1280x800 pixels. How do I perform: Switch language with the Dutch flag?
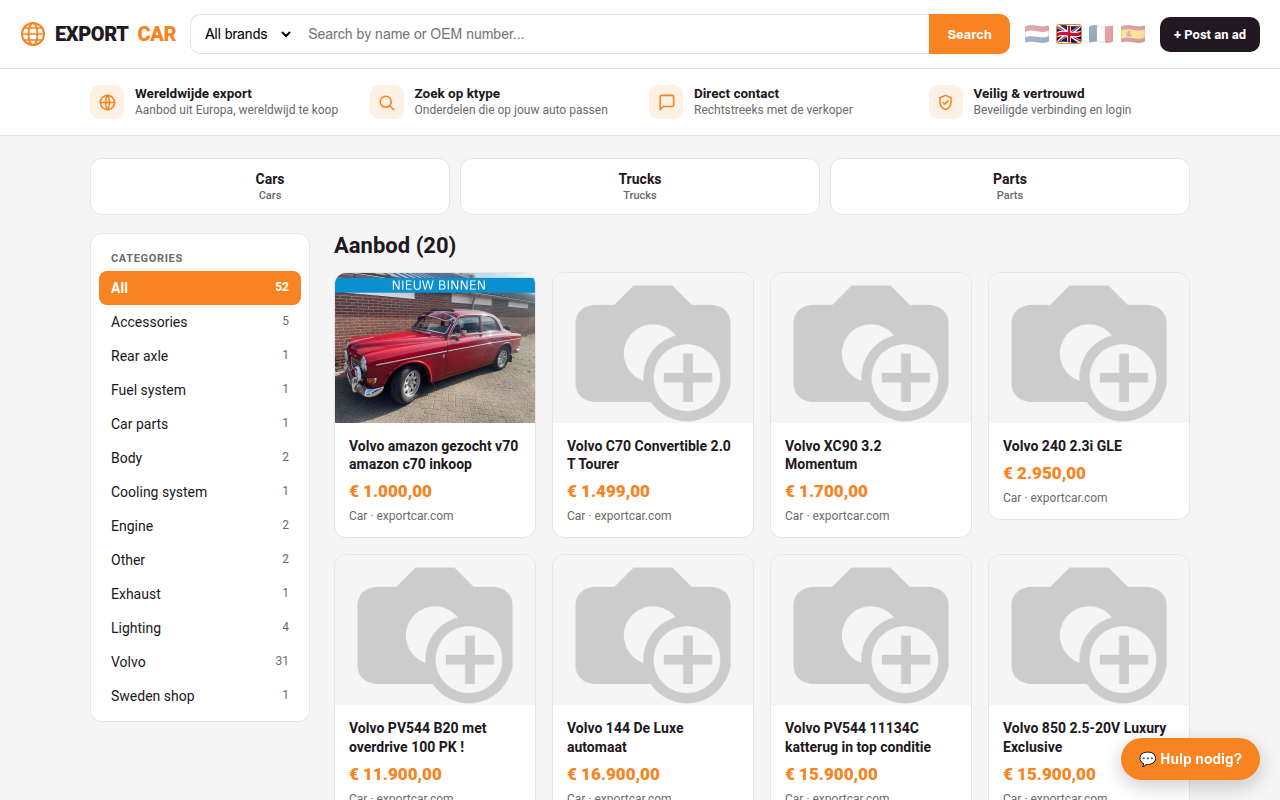1037,34
